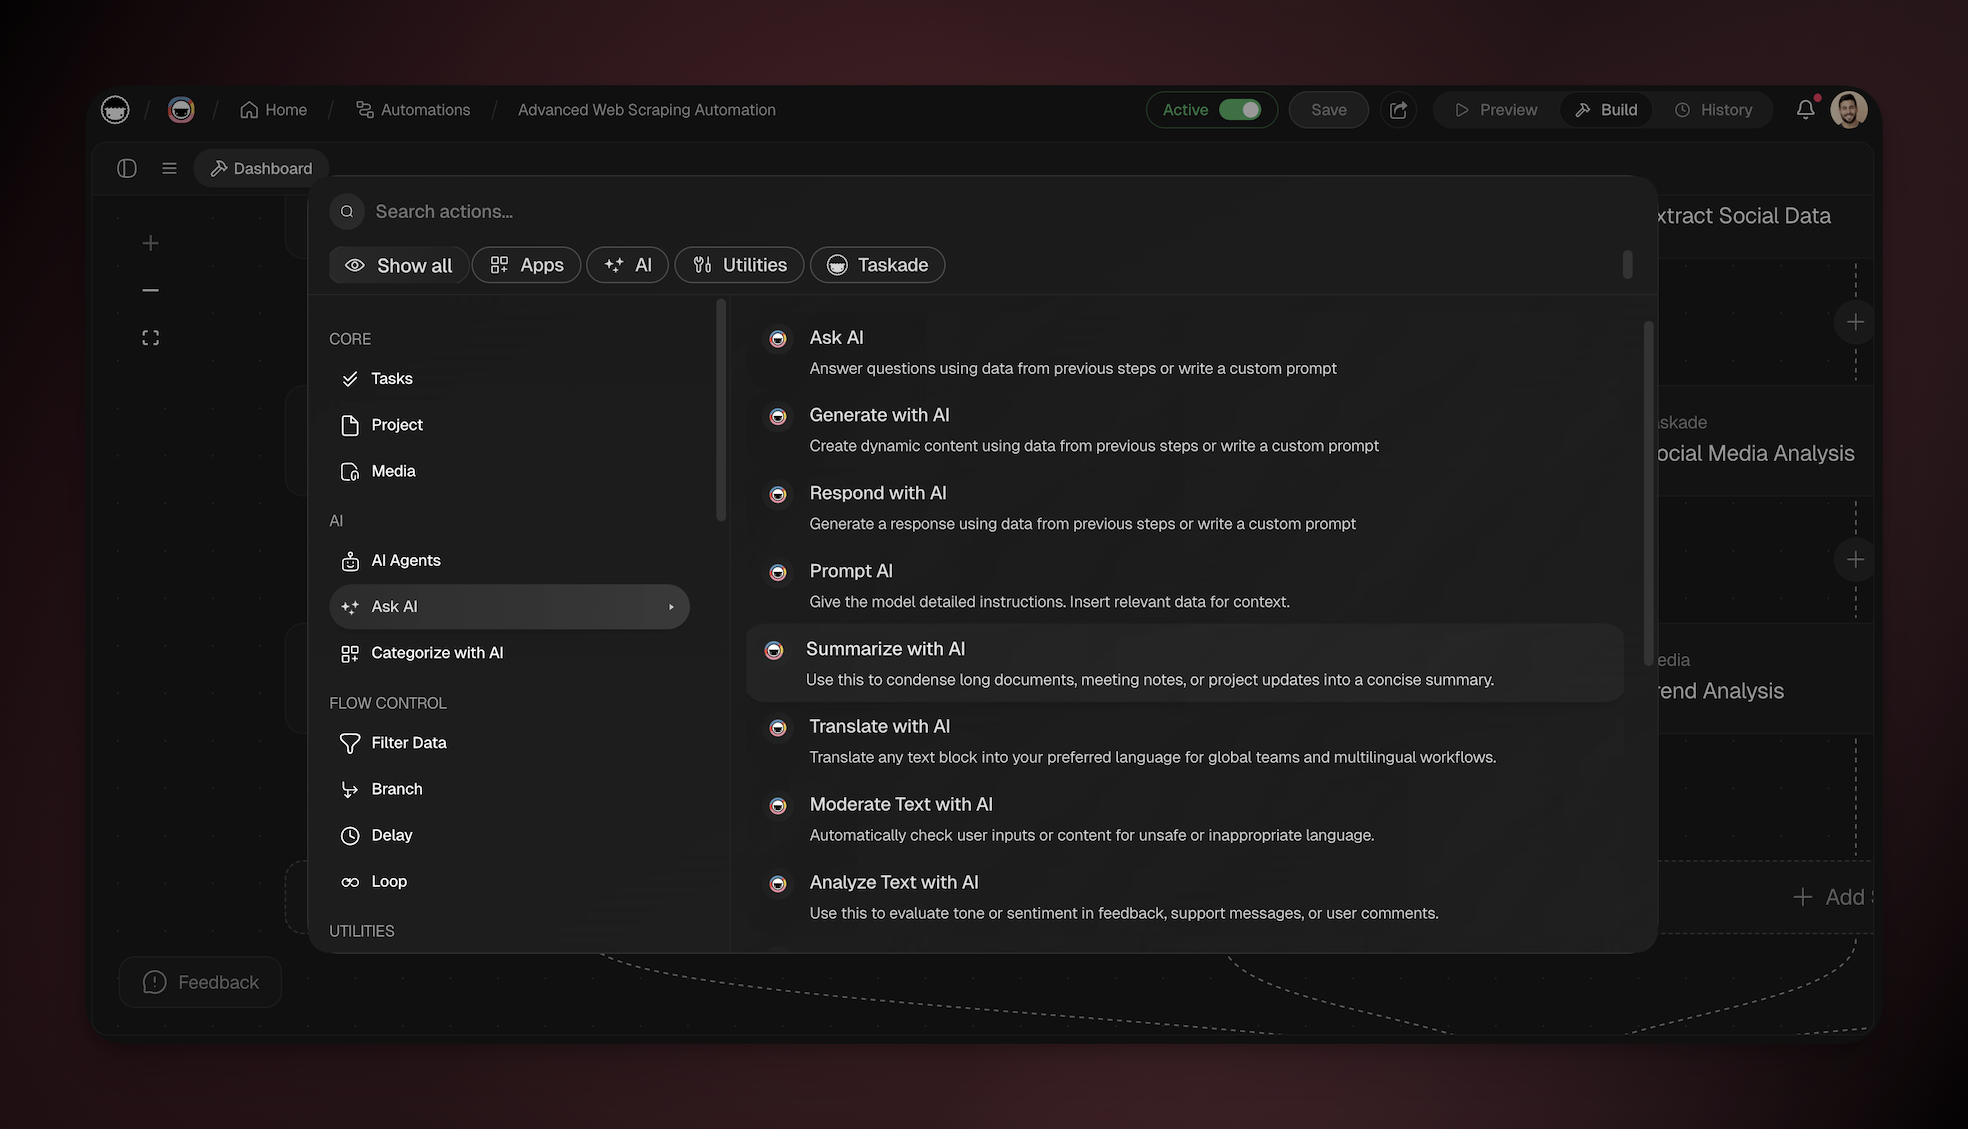The height and width of the screenshot is (1129, 1968).
Task: Switch to the Build mode
Action: click(1606, 110)
